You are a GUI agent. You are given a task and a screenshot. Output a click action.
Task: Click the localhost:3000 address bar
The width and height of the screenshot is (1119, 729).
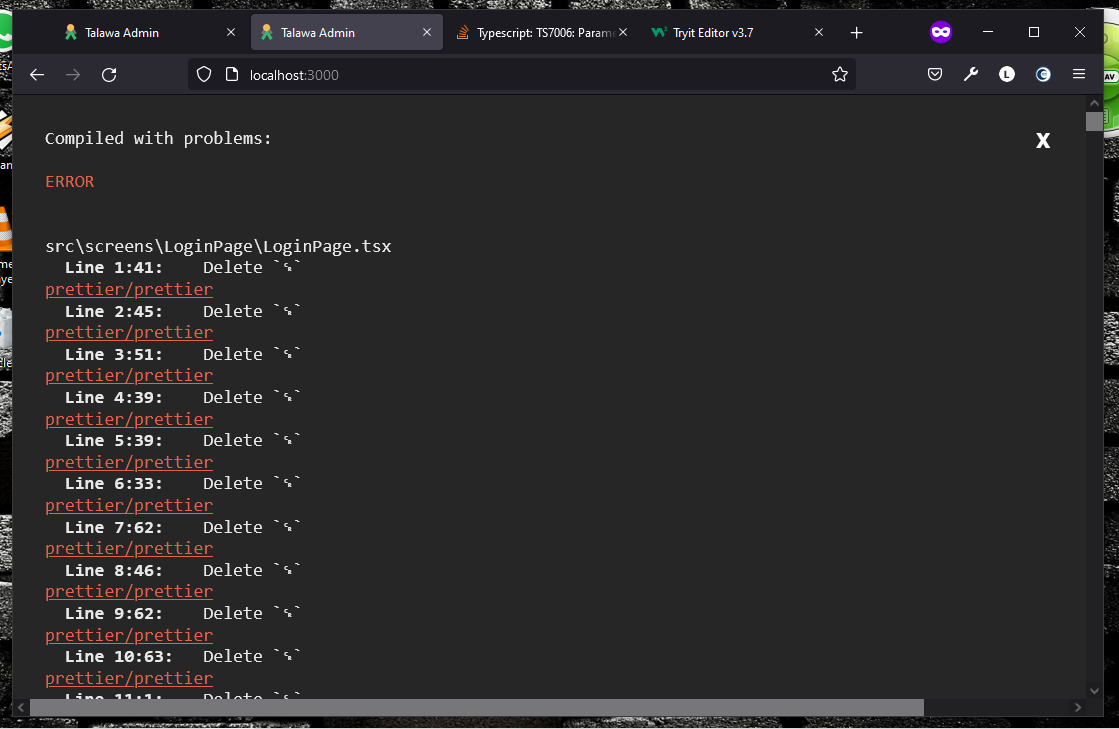[521, 75]
